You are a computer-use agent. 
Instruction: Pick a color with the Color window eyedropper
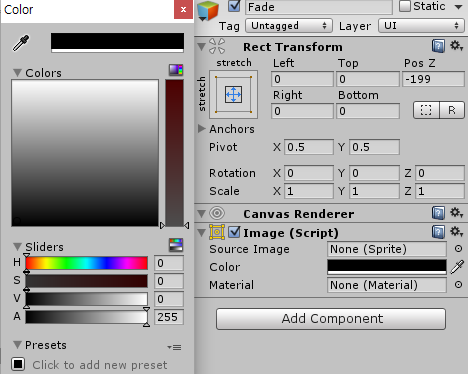(21, 43)
